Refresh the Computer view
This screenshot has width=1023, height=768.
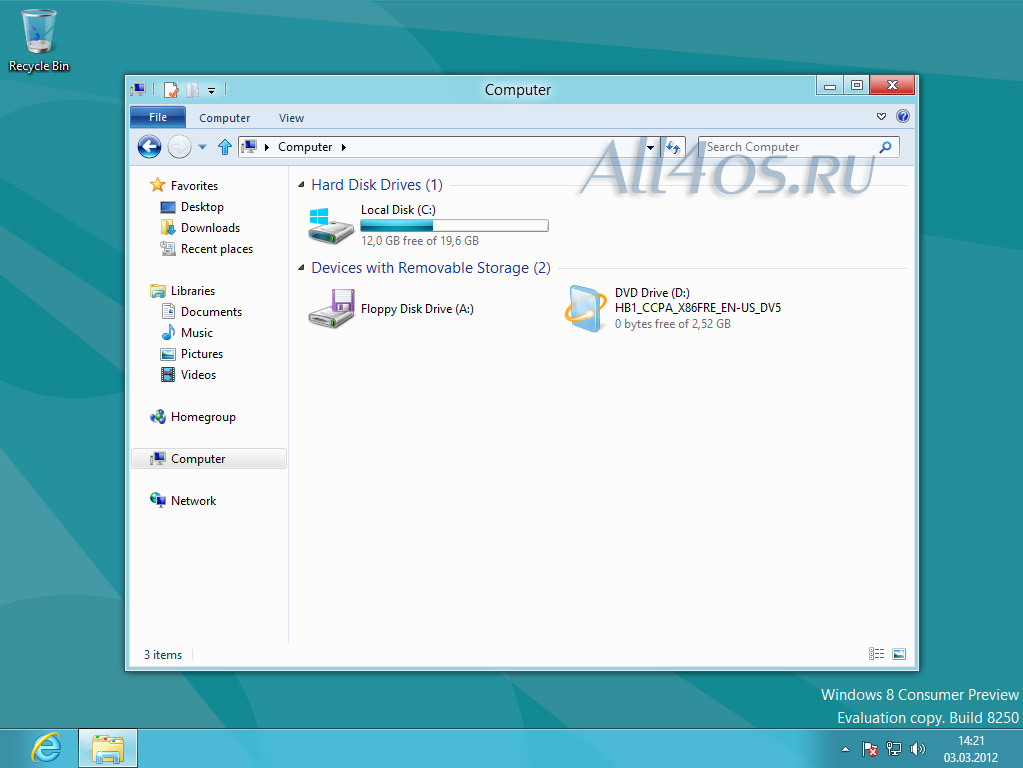pyautogui.click(x=673, y=147)
